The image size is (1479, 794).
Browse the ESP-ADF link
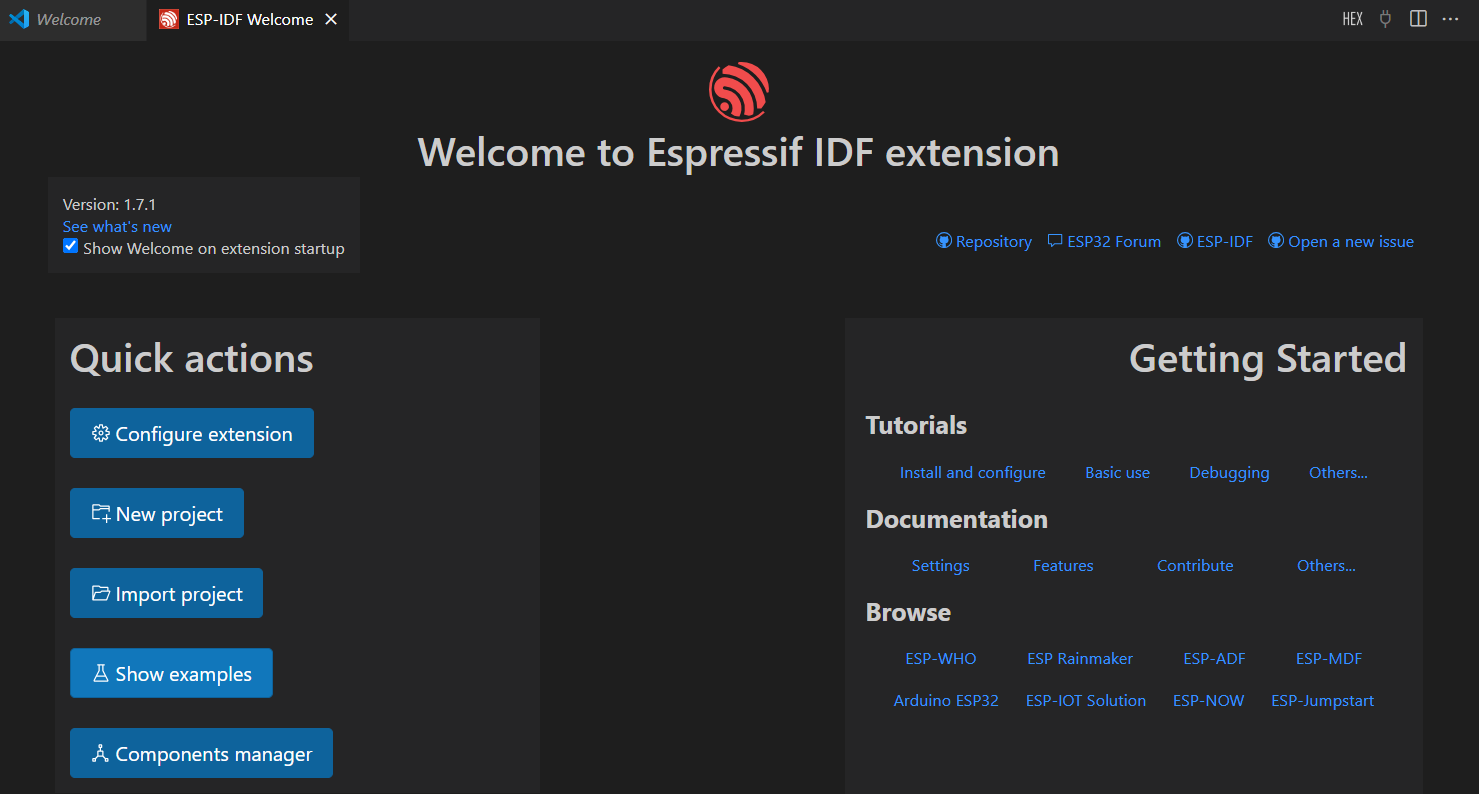pyautogui.click(x=1214, y=658)
